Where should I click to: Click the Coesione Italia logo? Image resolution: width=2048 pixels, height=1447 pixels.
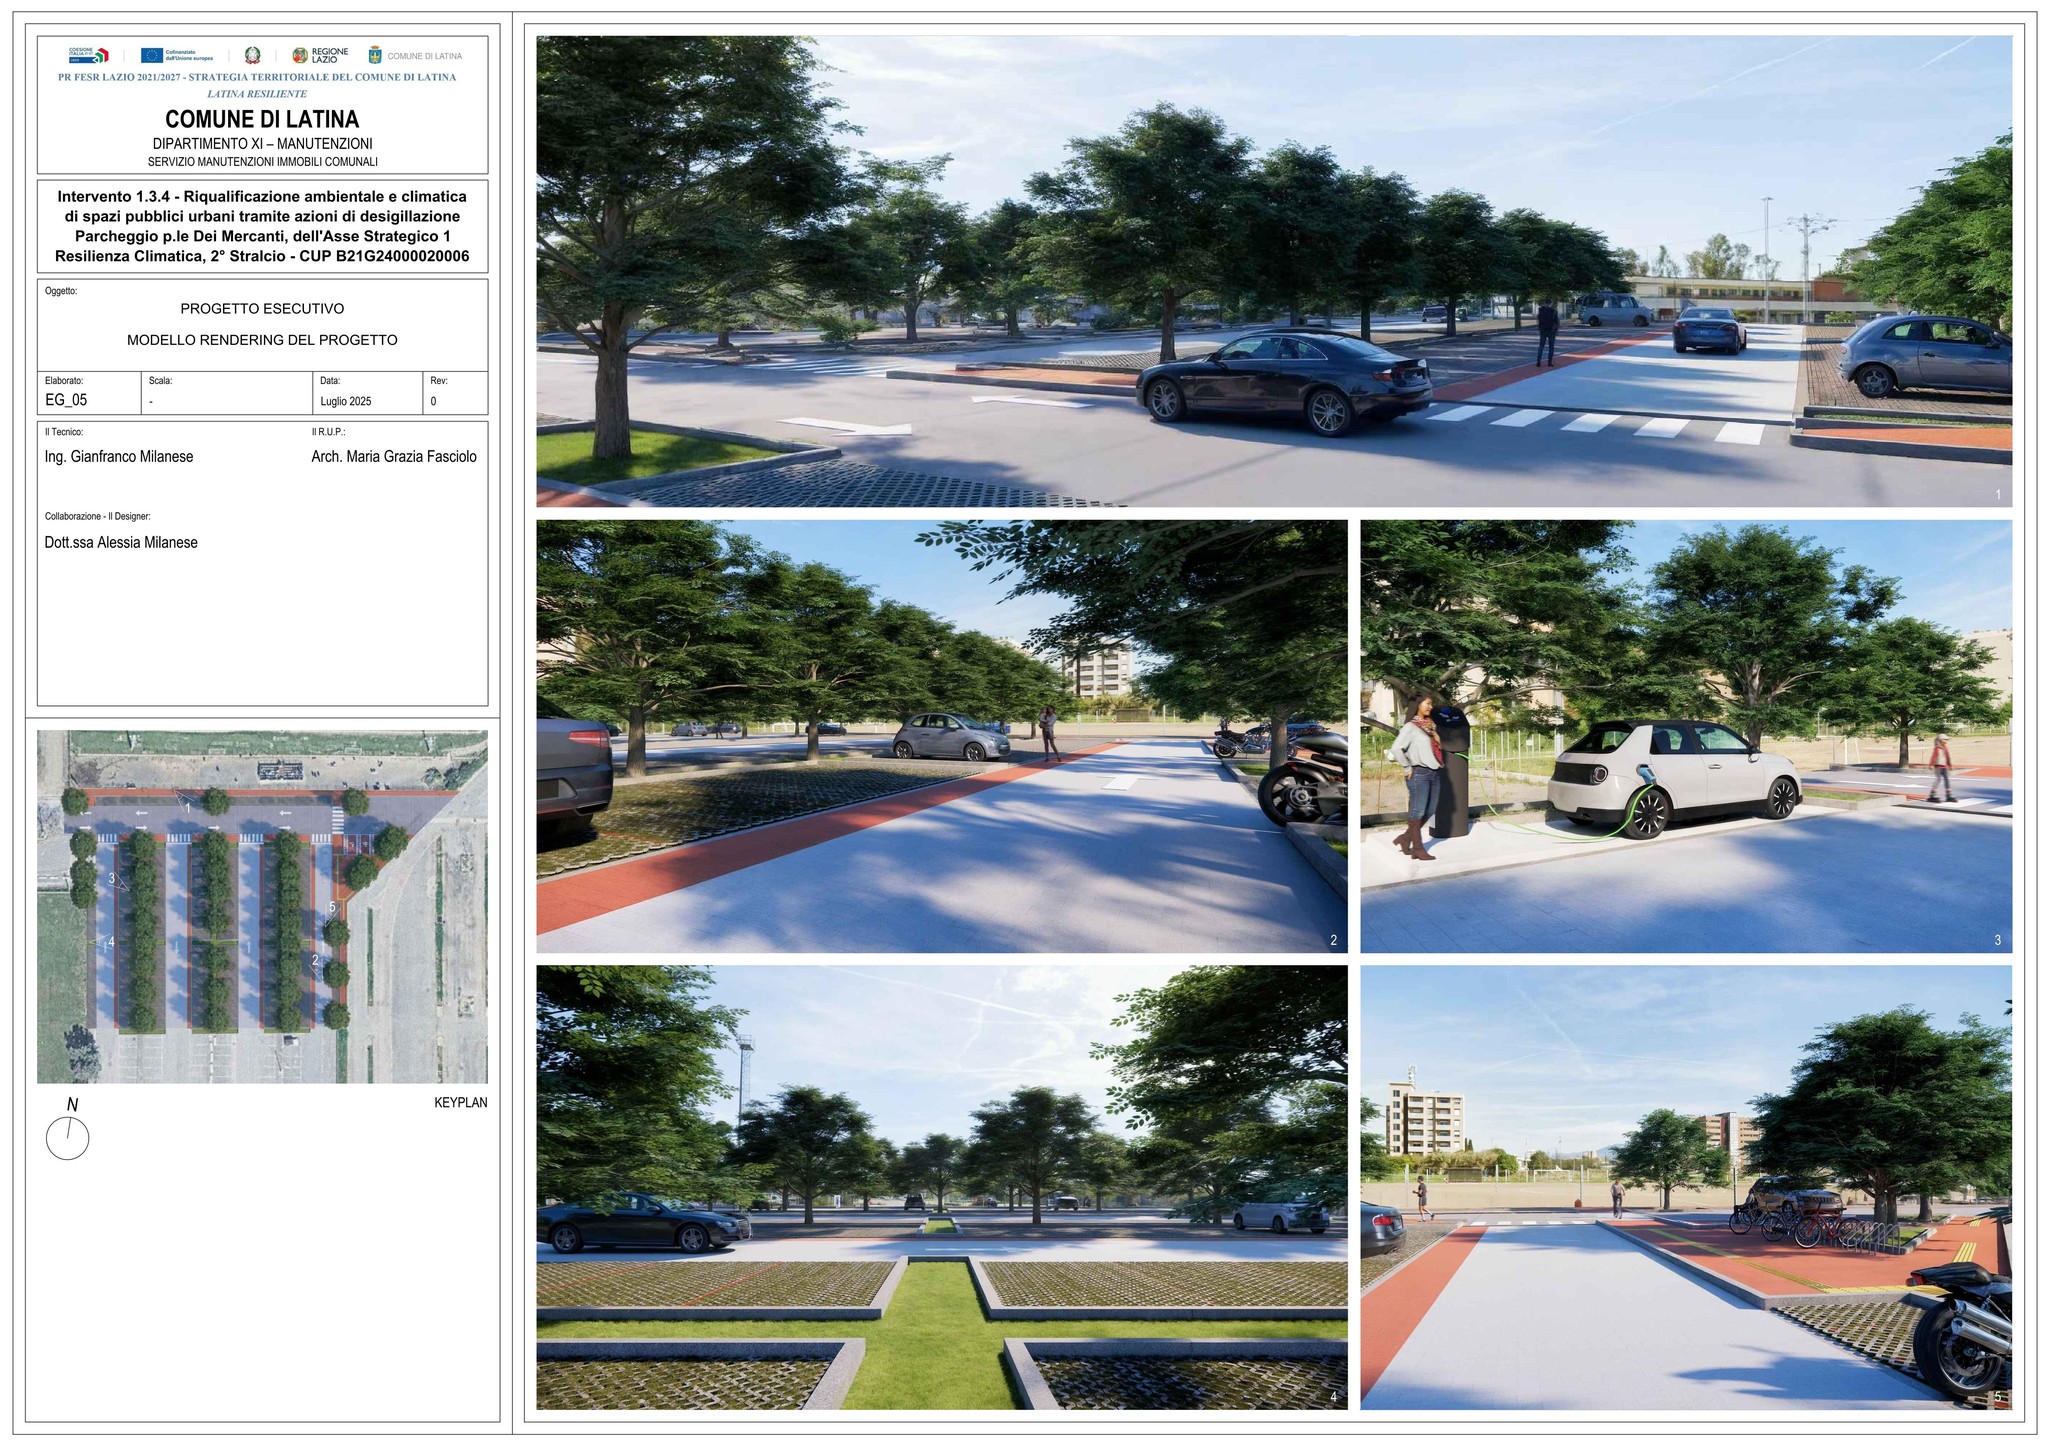pyautogui.click(x=88, y=55)
